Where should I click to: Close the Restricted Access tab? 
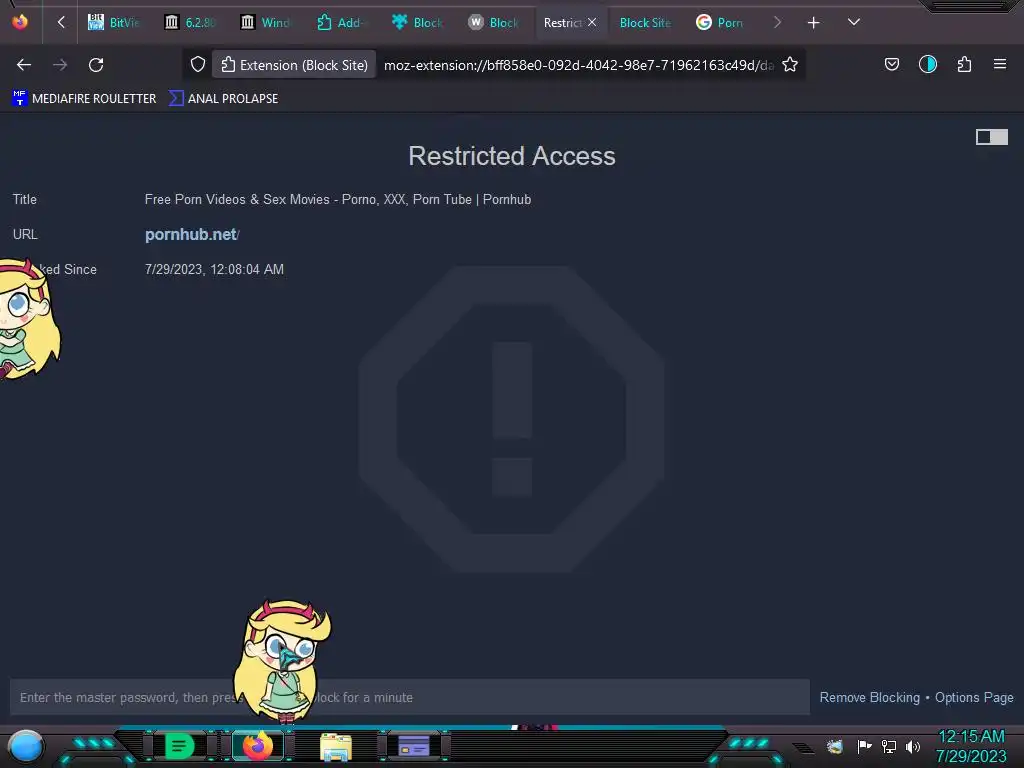(x=592, y=22)
